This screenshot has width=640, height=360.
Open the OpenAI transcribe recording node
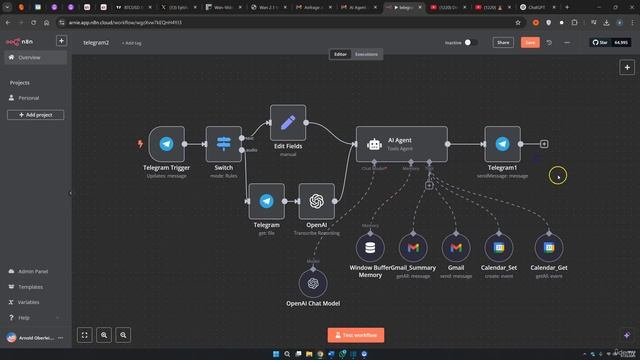tap(317, 201)
